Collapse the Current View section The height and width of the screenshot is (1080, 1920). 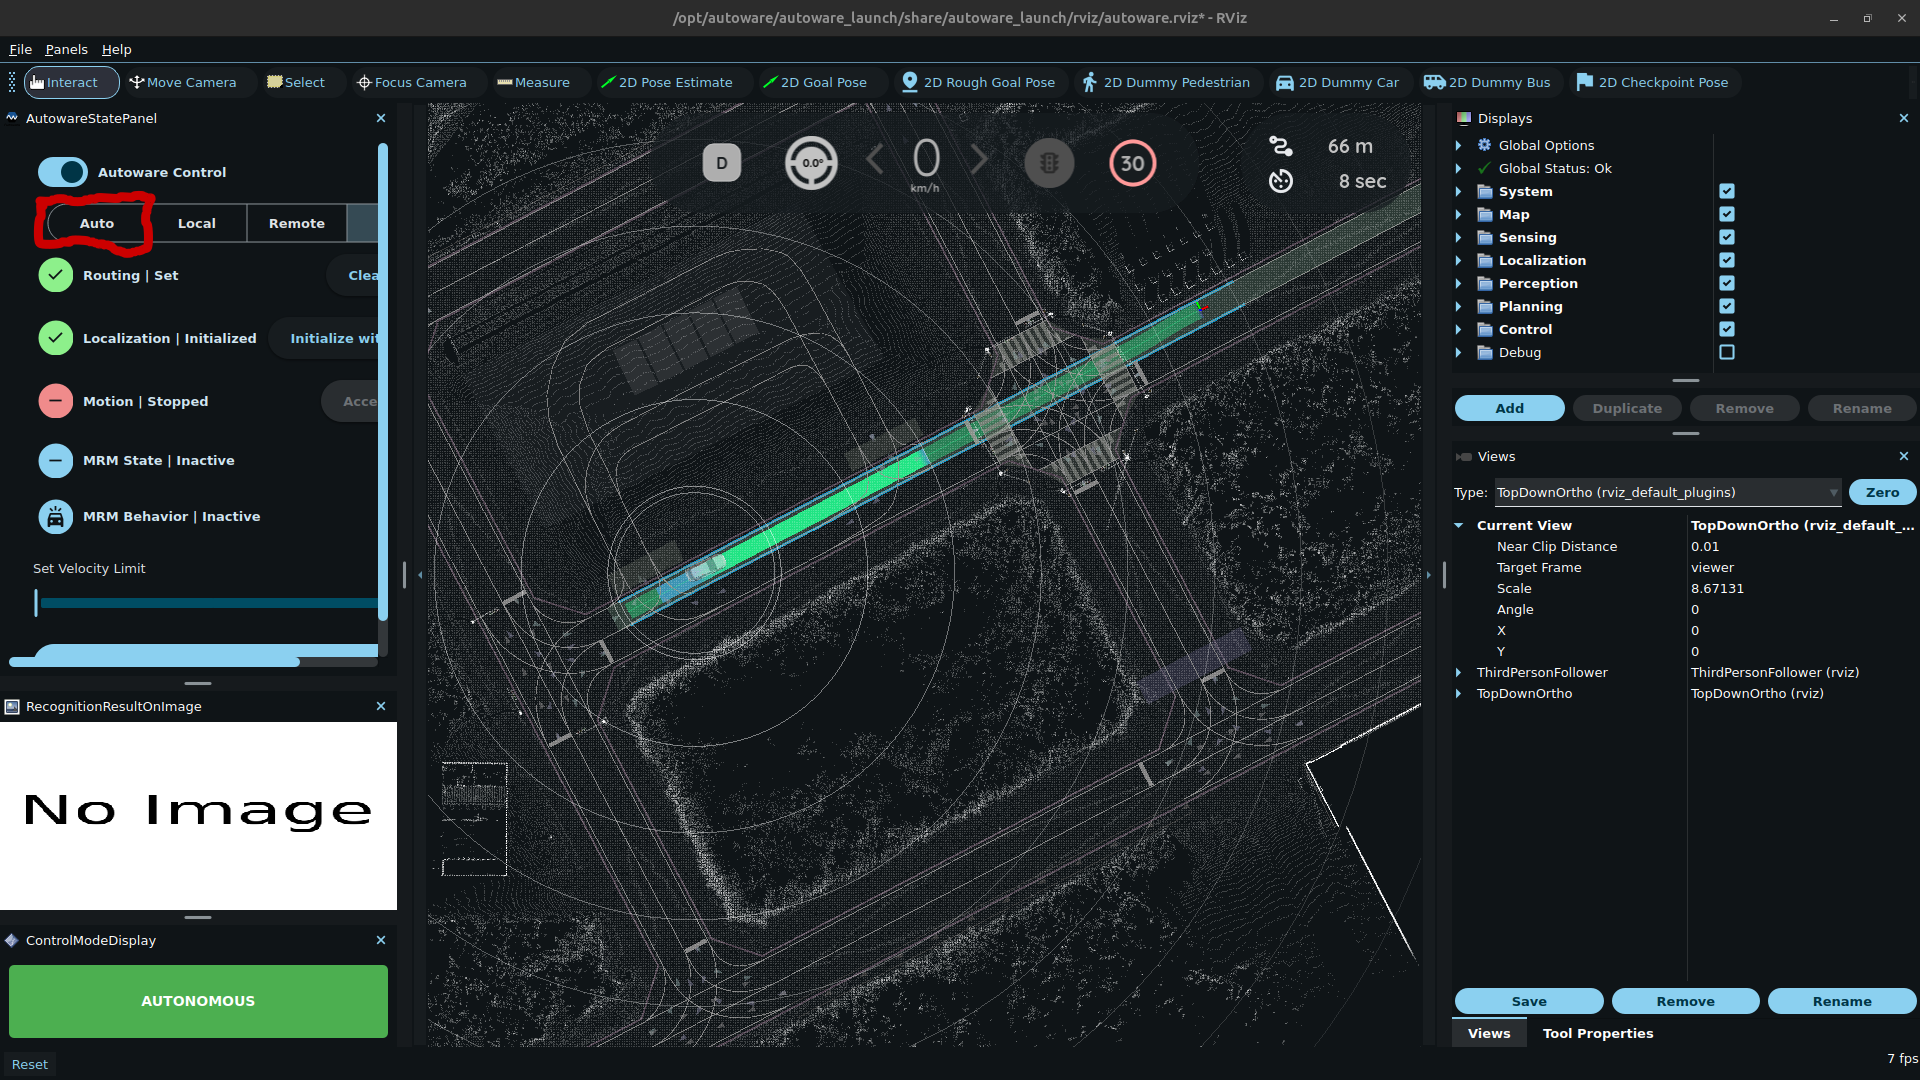pos(1459,525)
